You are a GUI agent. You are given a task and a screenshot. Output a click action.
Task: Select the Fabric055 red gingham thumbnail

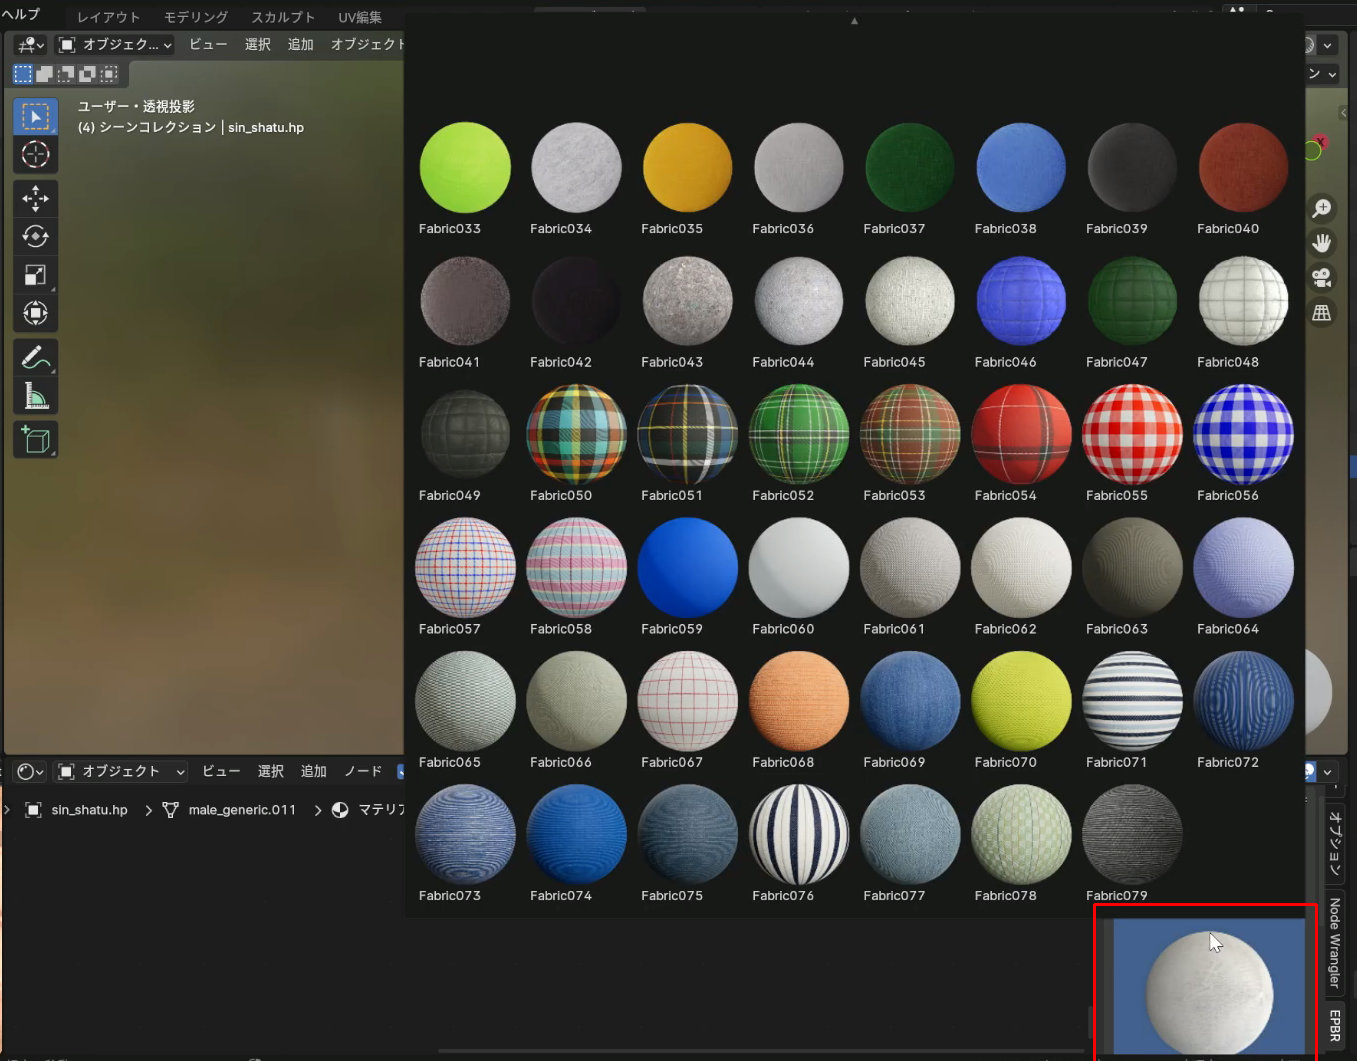coord(1131,434)
